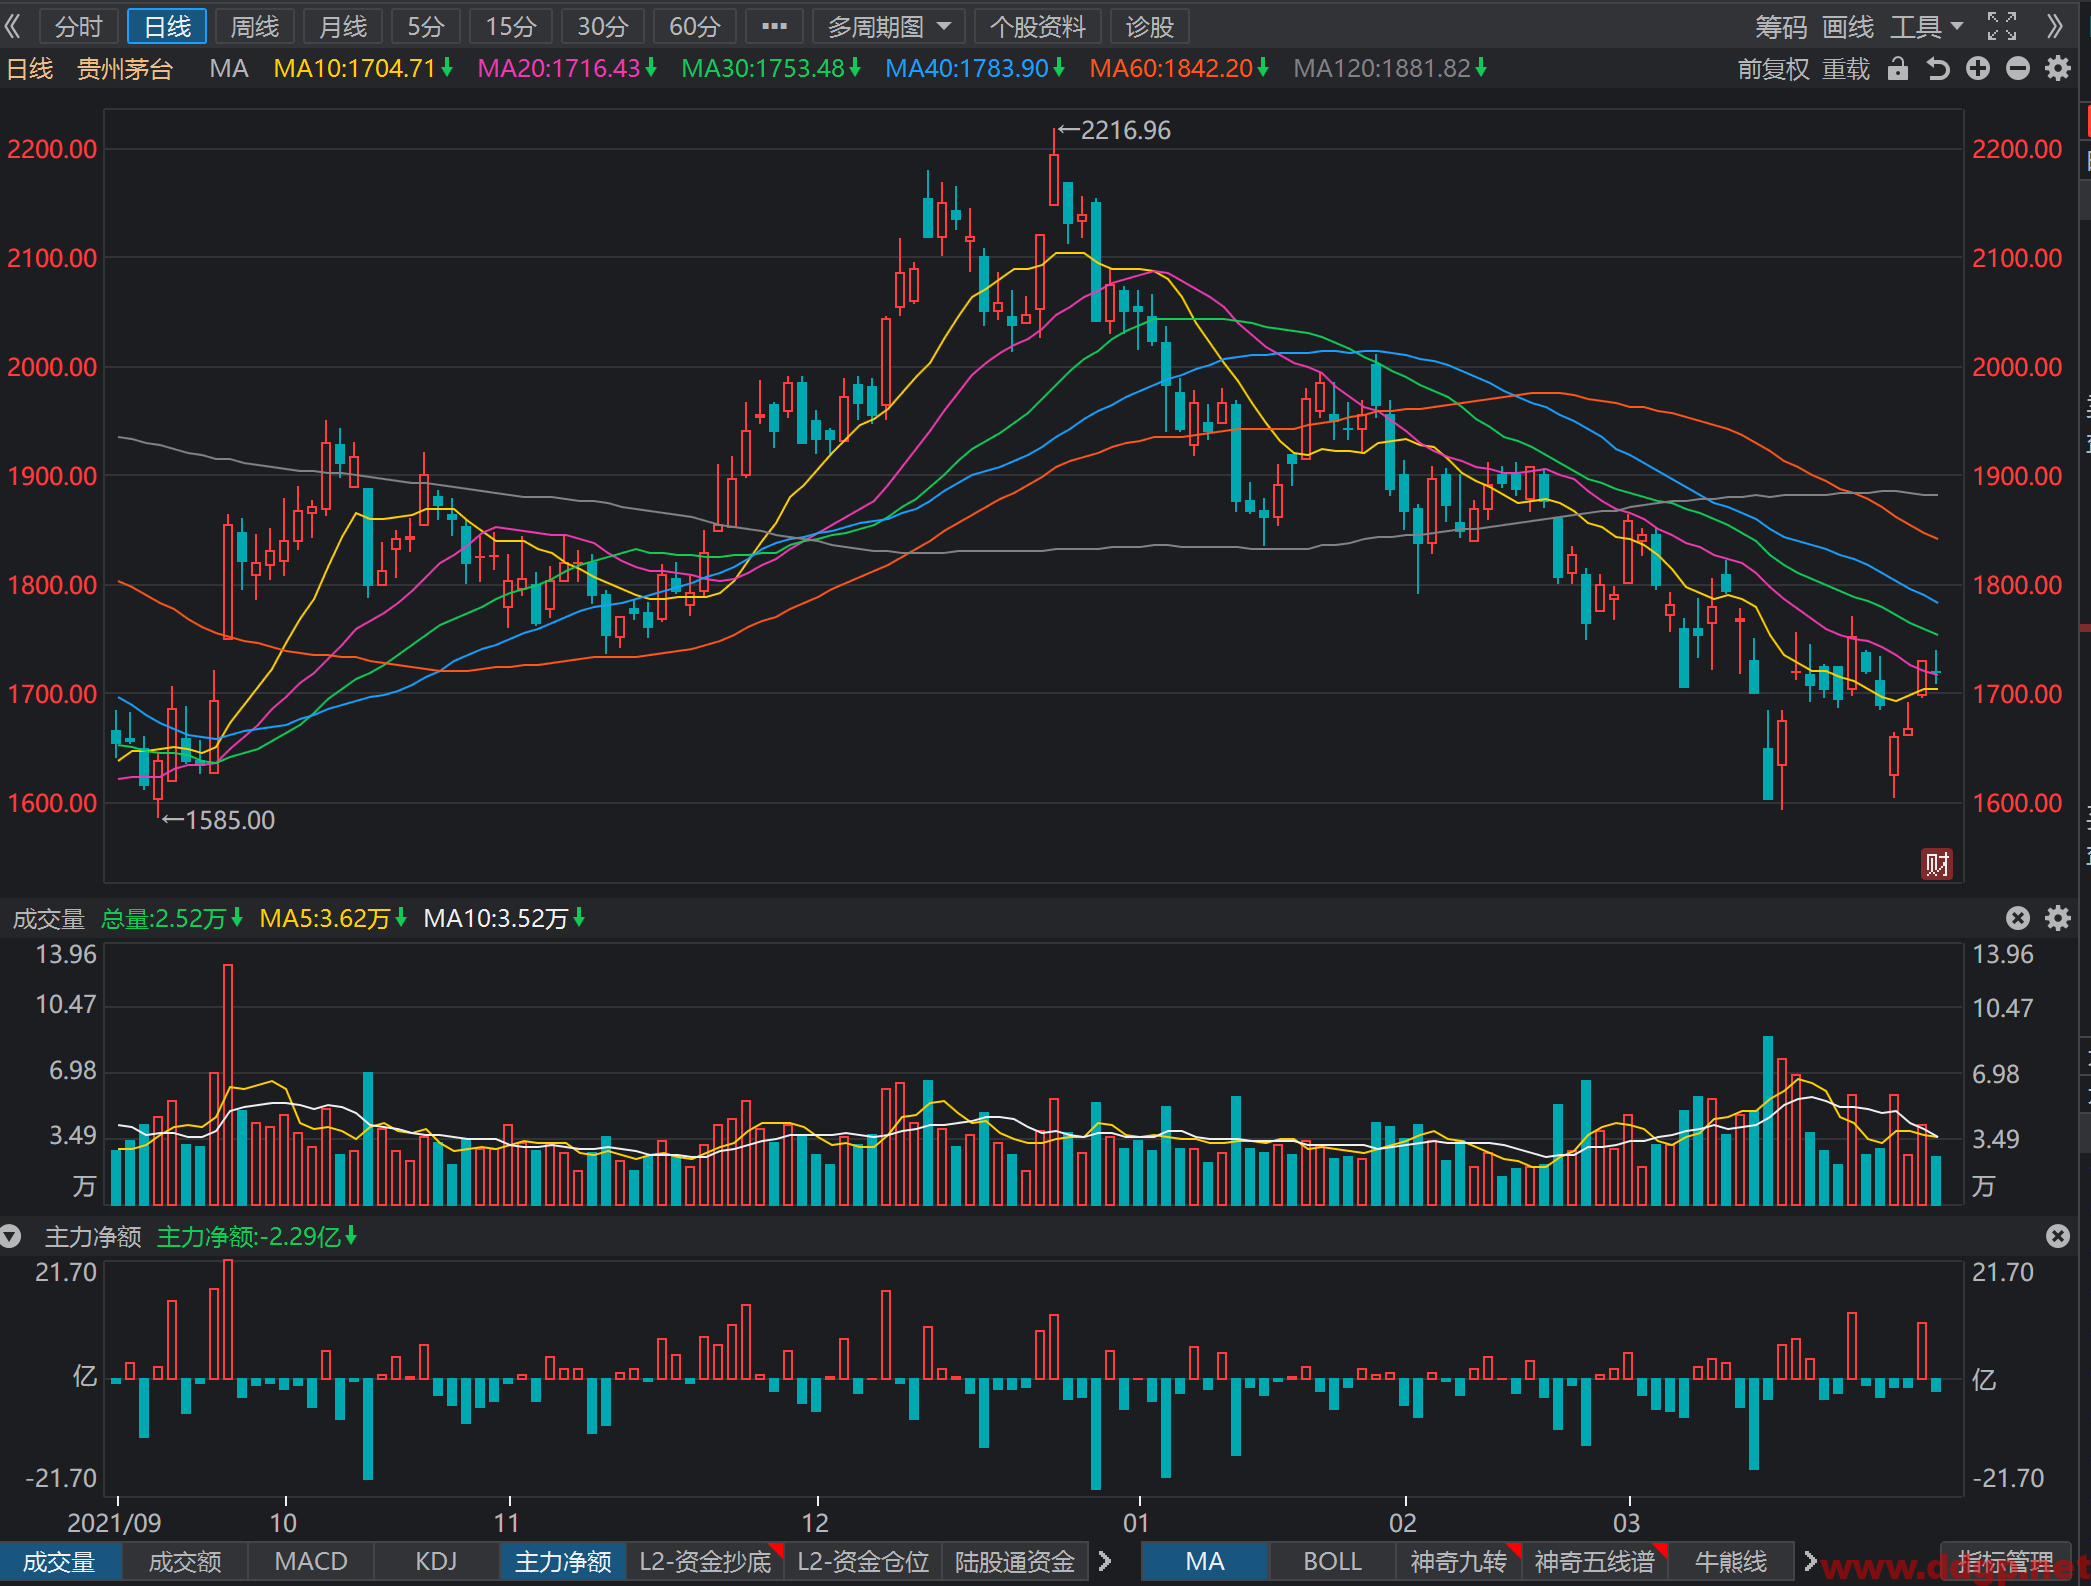Click the more periods ellipsis button
This screenshot has width=2091, height=1586.
(x=774, y=26)
